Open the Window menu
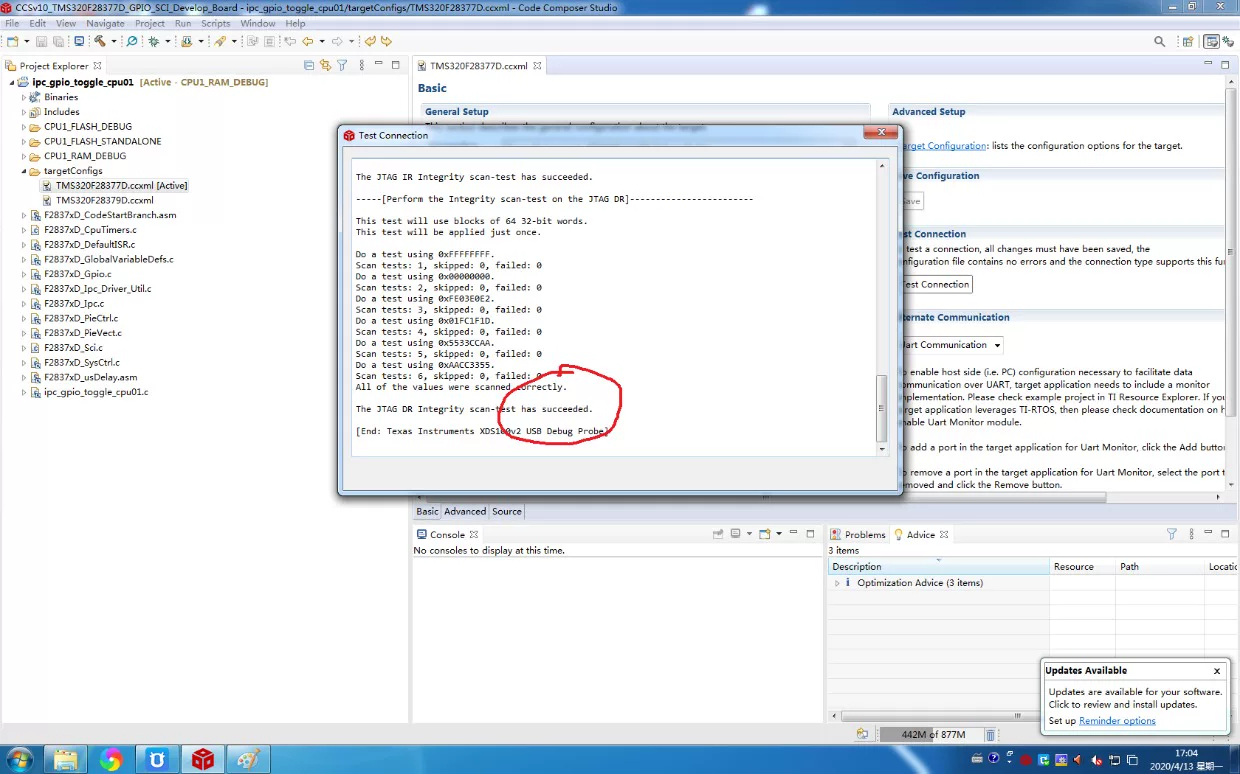Viewport: 1240px width, 774px height. [258, 23]
